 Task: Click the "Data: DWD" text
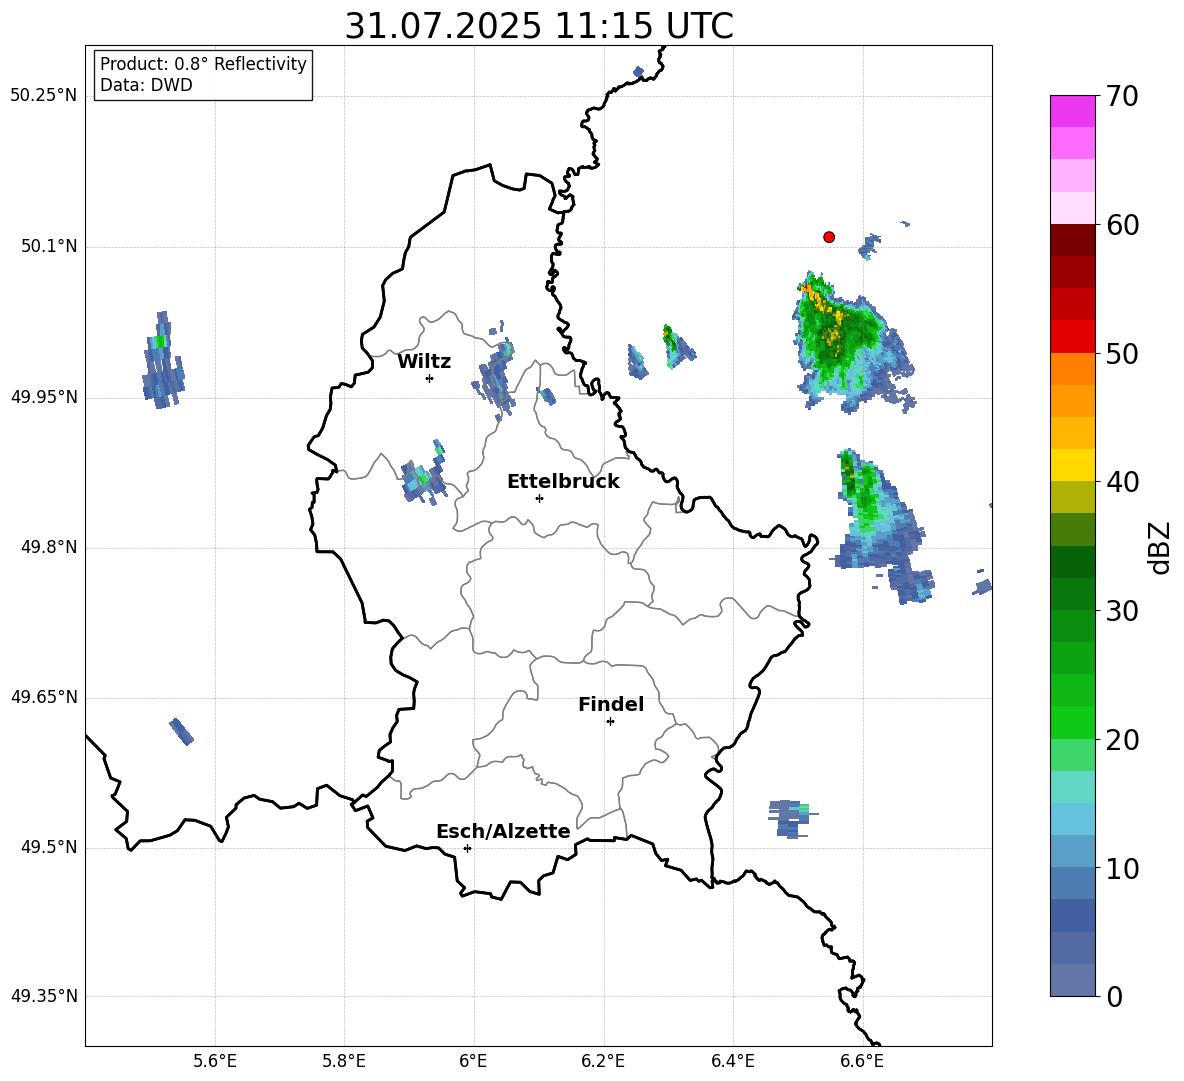(146, 85)
